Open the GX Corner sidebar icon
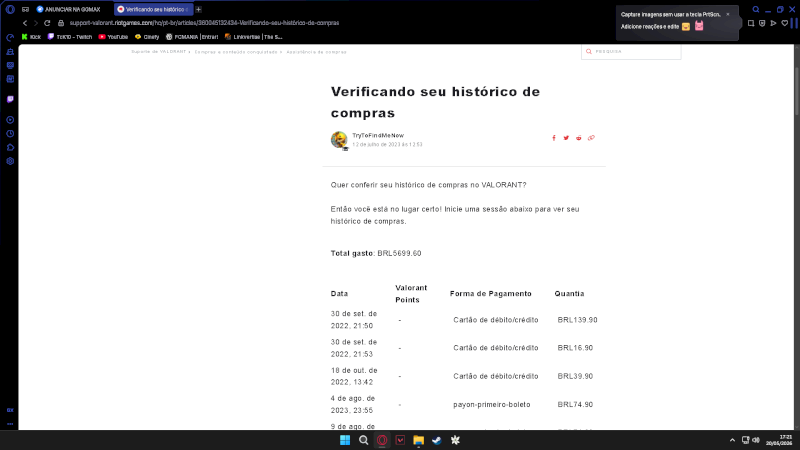 (10, 65)
